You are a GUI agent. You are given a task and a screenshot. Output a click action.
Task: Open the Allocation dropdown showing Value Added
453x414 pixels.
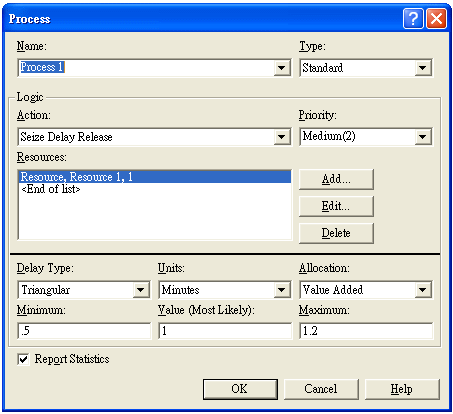pyautogui.click(x=423, y=290)
